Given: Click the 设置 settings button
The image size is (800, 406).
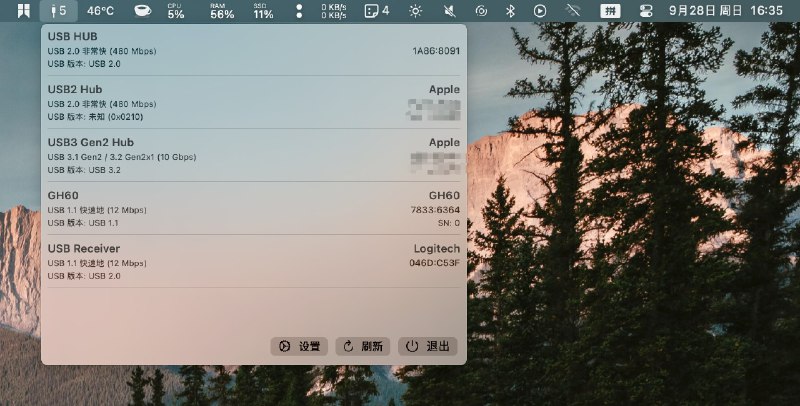Looking at the screenshot, I should click(x=299, y=346).
